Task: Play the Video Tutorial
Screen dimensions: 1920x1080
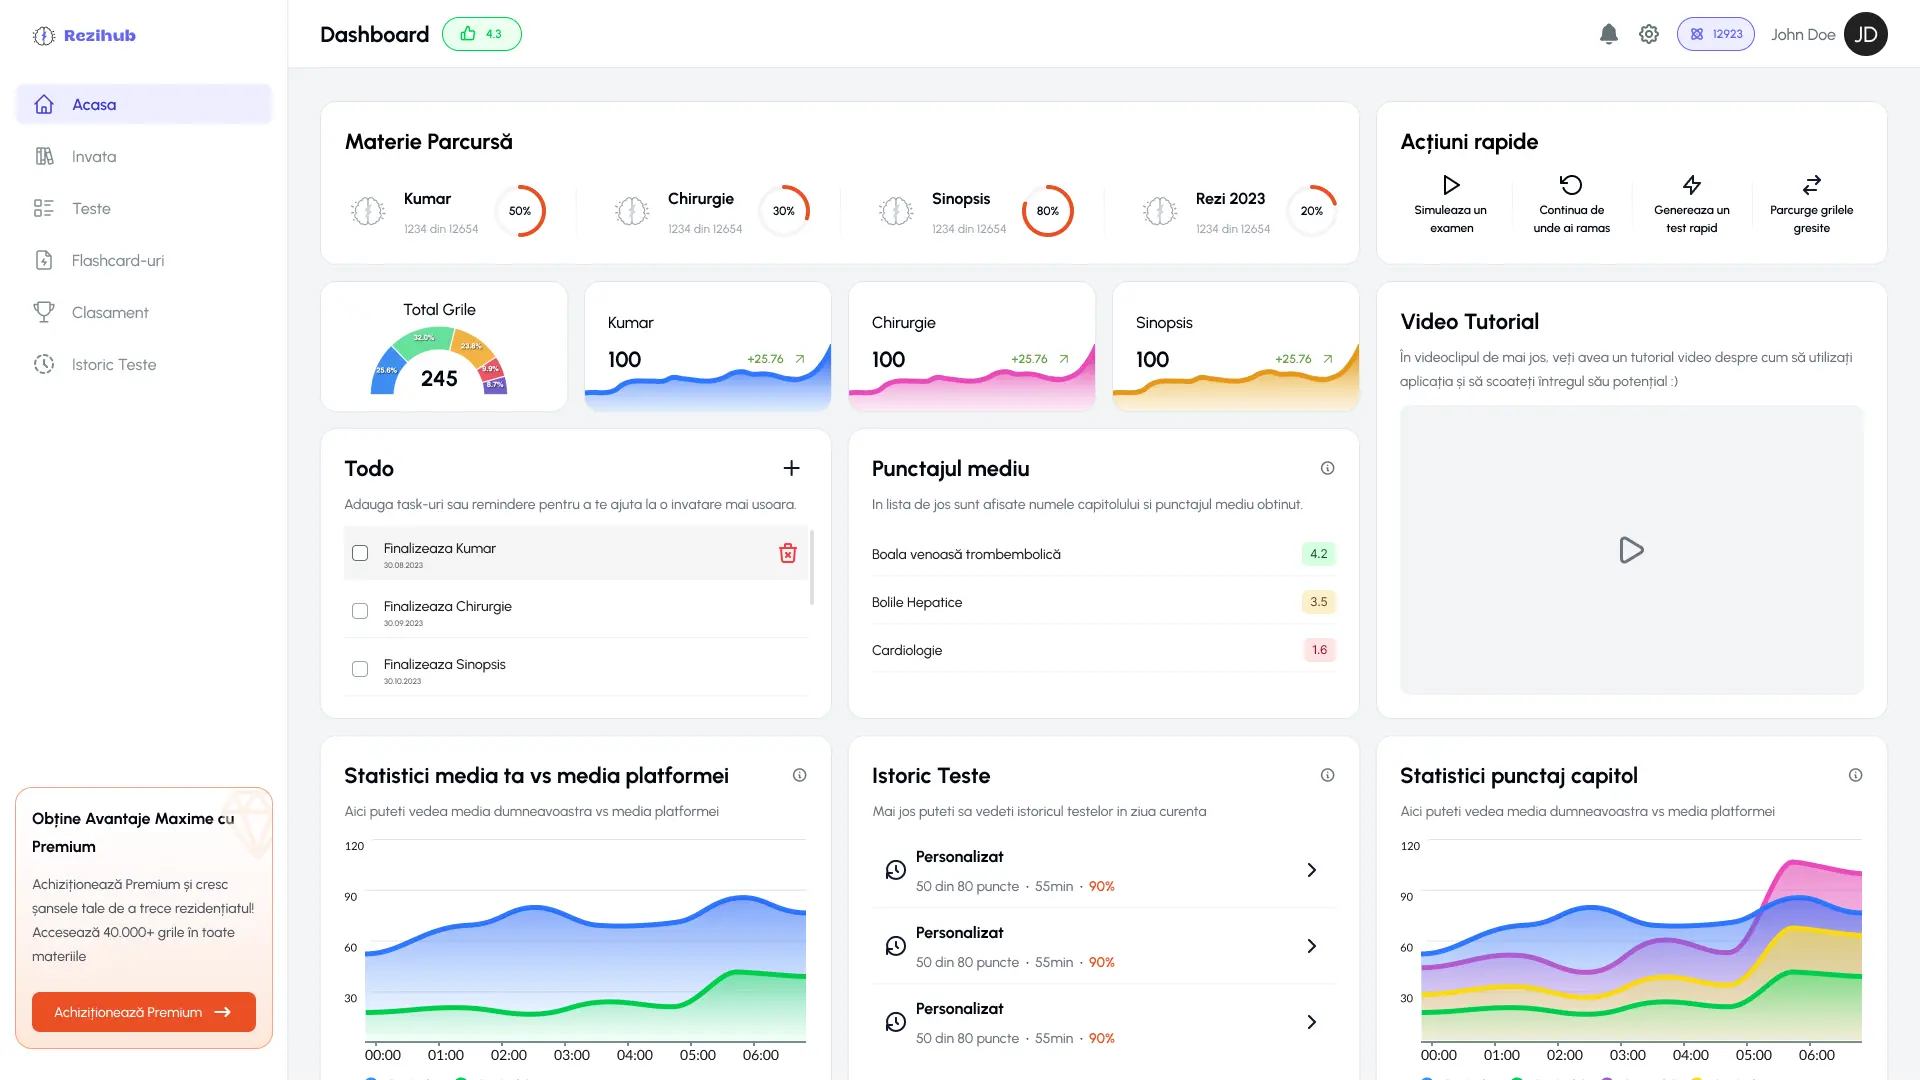Action: pos(1631,550)
